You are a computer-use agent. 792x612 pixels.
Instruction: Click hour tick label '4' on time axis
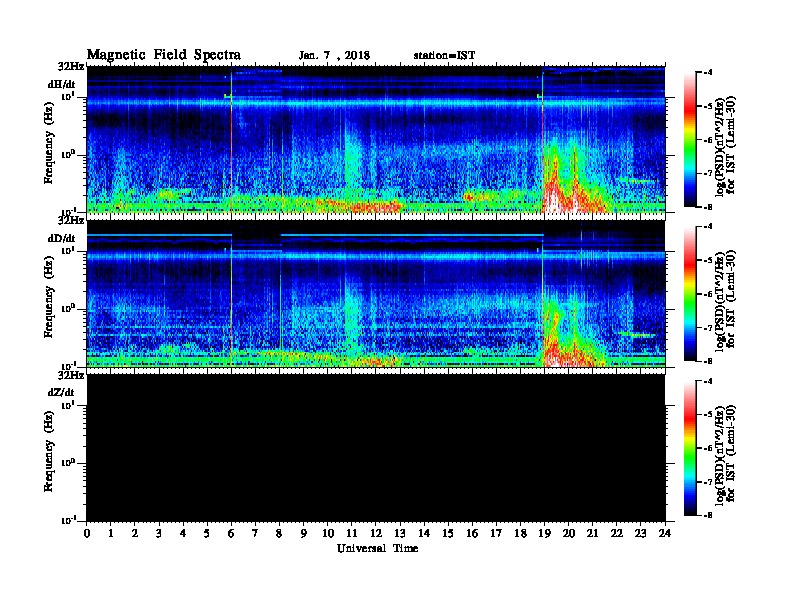pos(183,534)
